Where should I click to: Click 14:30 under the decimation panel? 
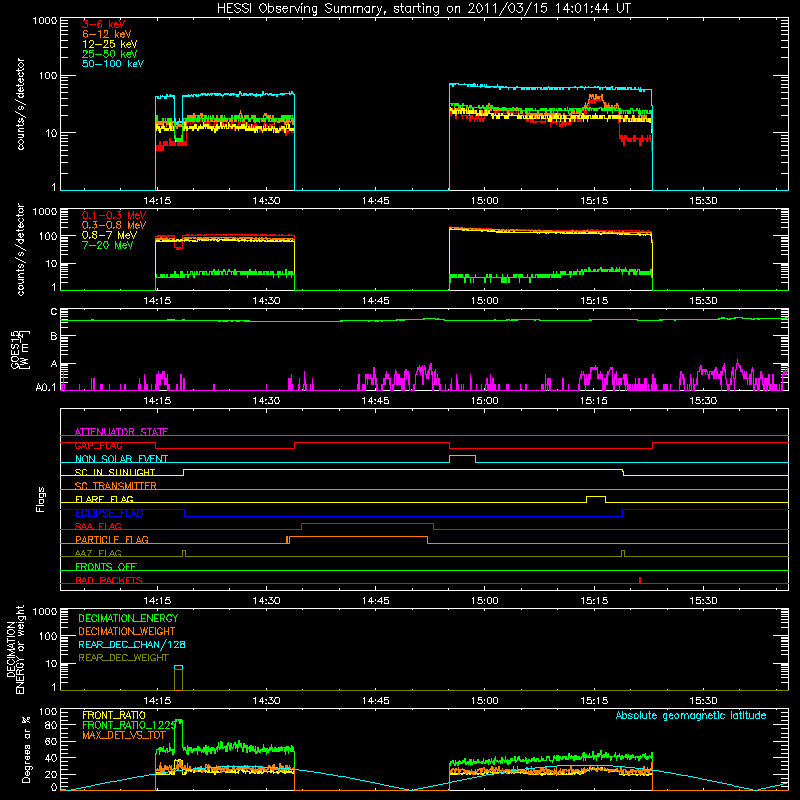coord(266,701)
